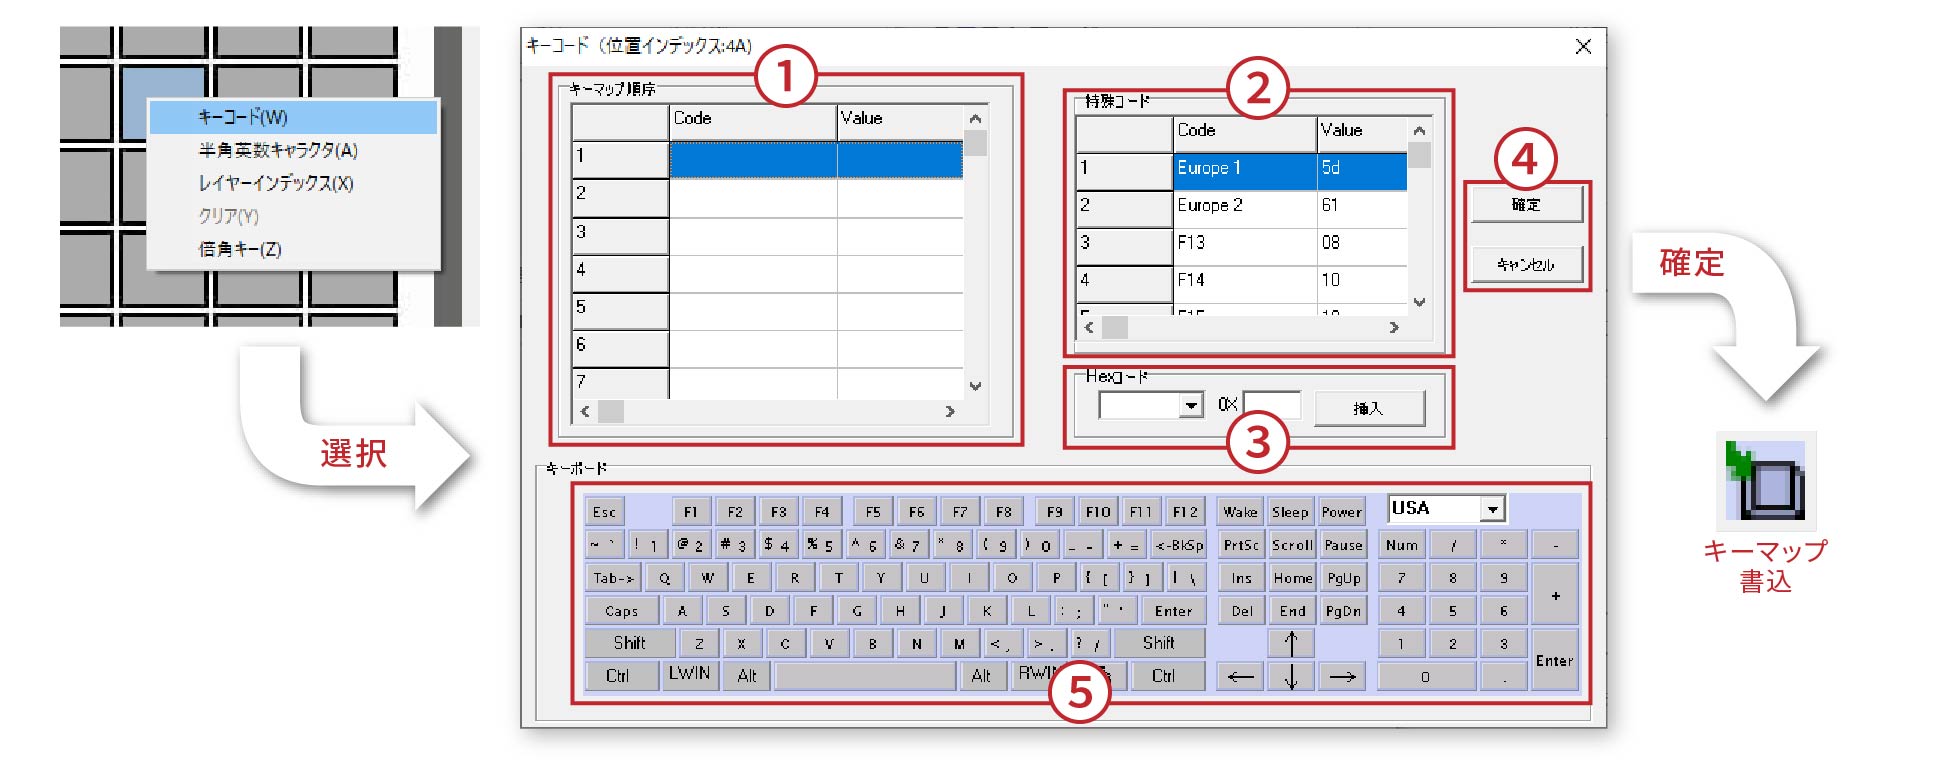Open the Hex code combo box

tap(1190, 406)
